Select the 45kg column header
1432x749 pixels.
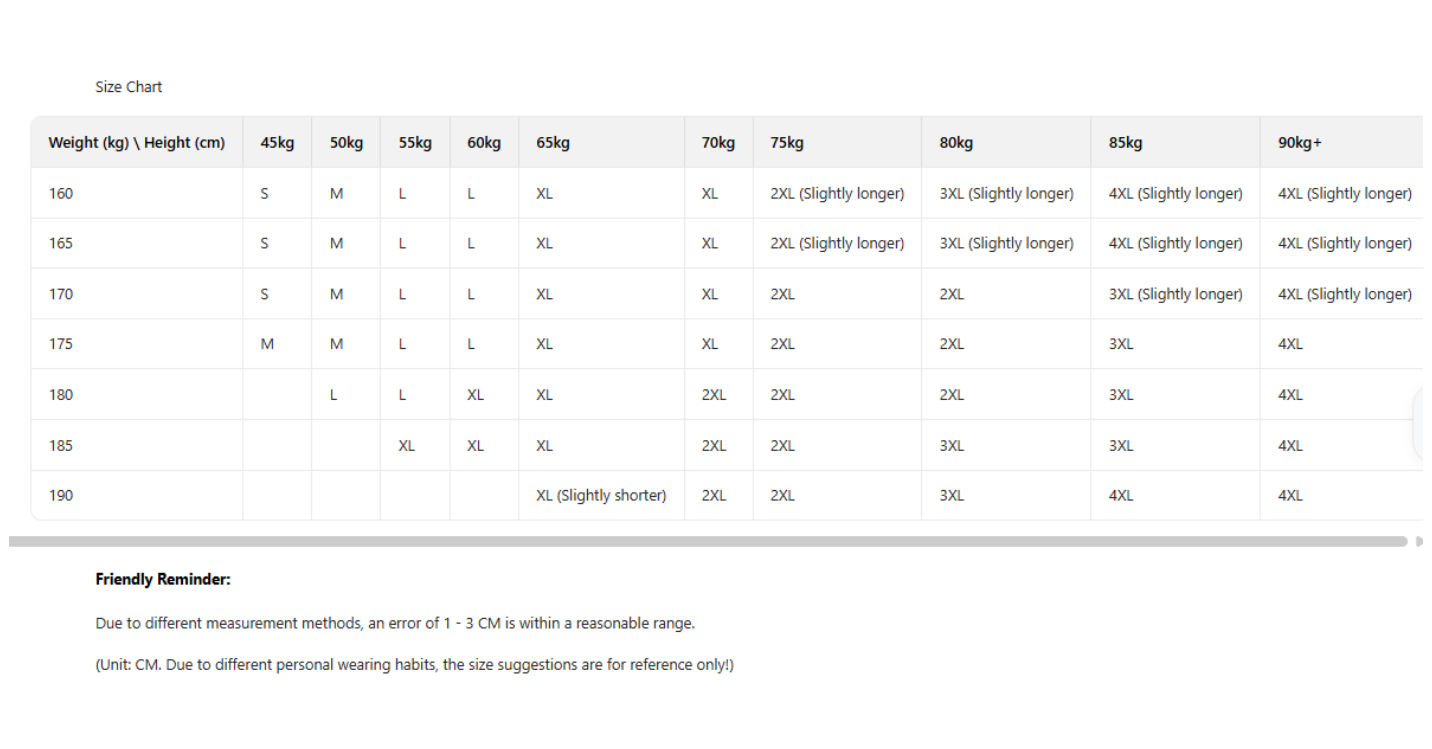pyautogui.click(x=277, y=143)
